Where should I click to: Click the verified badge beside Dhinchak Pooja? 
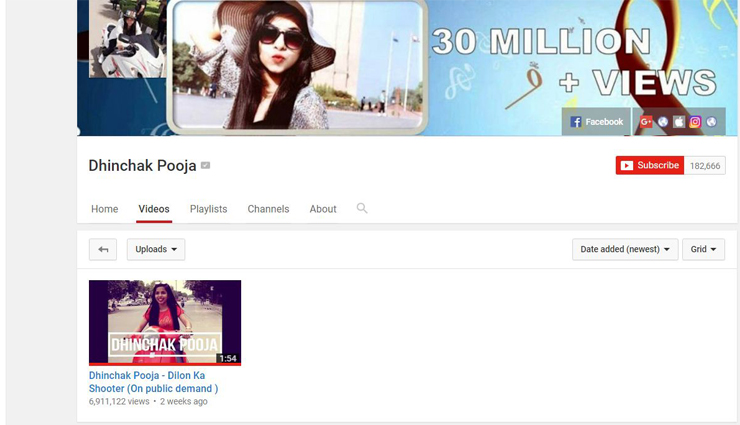click(x=205, y=166)
